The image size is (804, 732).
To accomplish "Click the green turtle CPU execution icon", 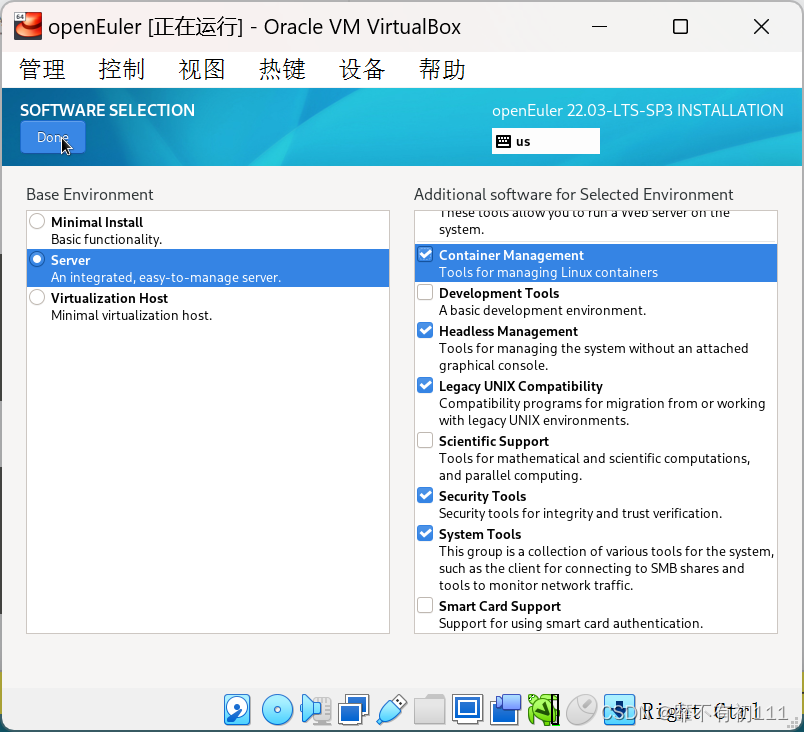I will click(x=544, y=710).
